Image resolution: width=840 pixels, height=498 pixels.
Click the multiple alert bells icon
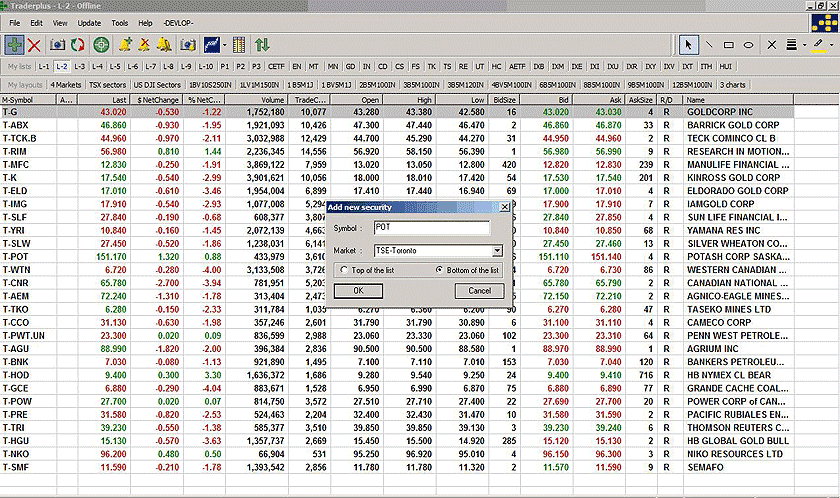(x=164, y=45)
